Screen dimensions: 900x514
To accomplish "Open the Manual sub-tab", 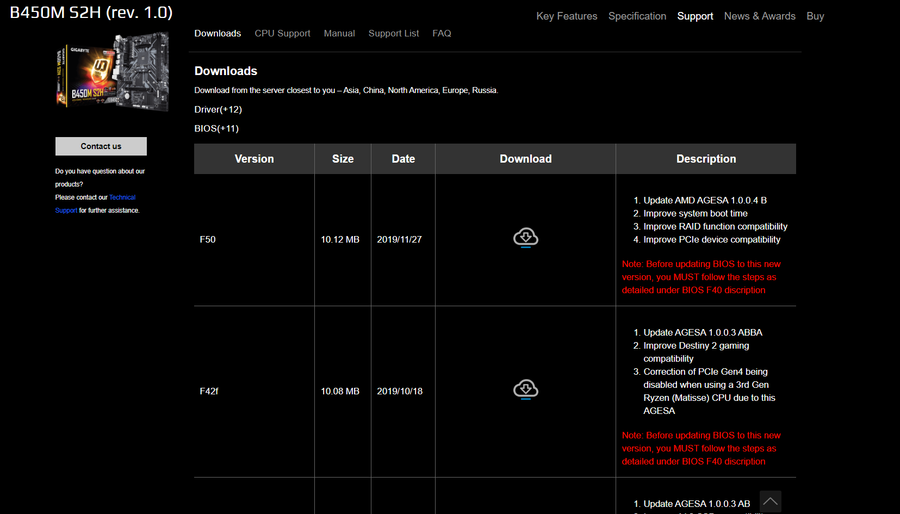I will click(x=339, y=33).
